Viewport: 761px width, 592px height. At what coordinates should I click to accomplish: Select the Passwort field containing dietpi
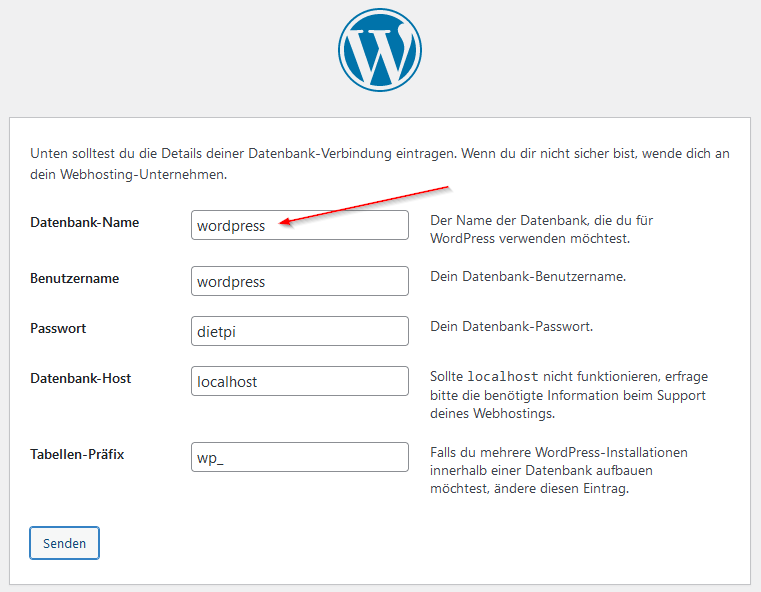[300, 331]
